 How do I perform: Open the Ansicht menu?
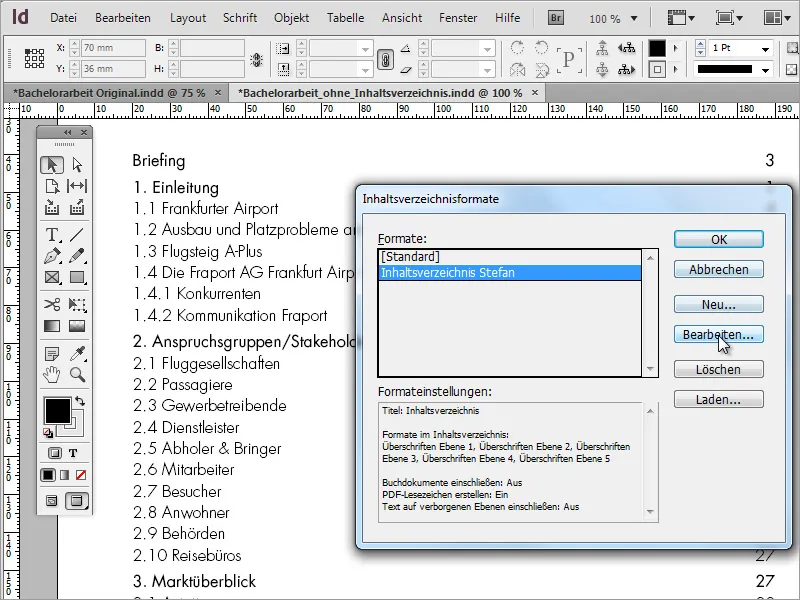click(x=402, y=18)
